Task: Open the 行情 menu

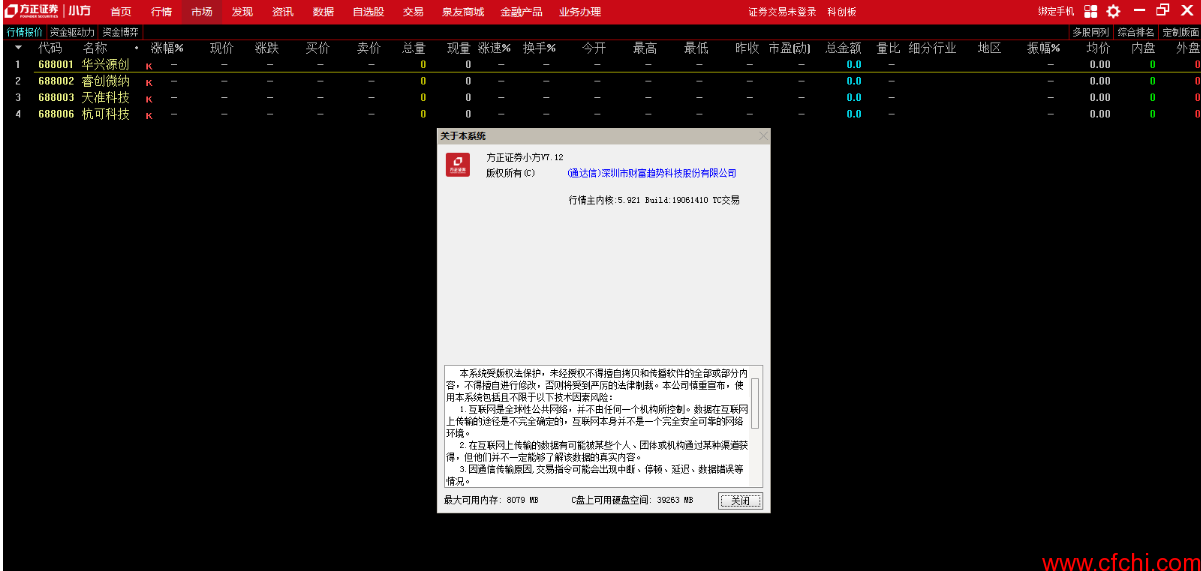Action: click(161, 12)
